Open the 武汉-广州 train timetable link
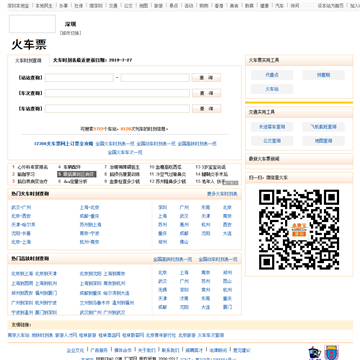Viewport: 360px width, 360px height. click(21, 207)
